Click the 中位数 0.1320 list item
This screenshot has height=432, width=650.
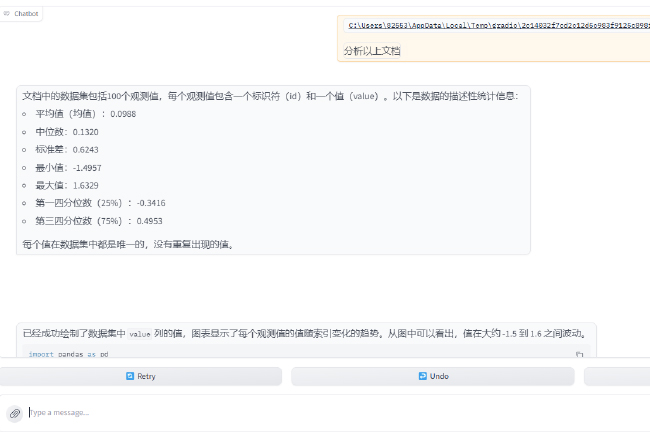point(67,132)
